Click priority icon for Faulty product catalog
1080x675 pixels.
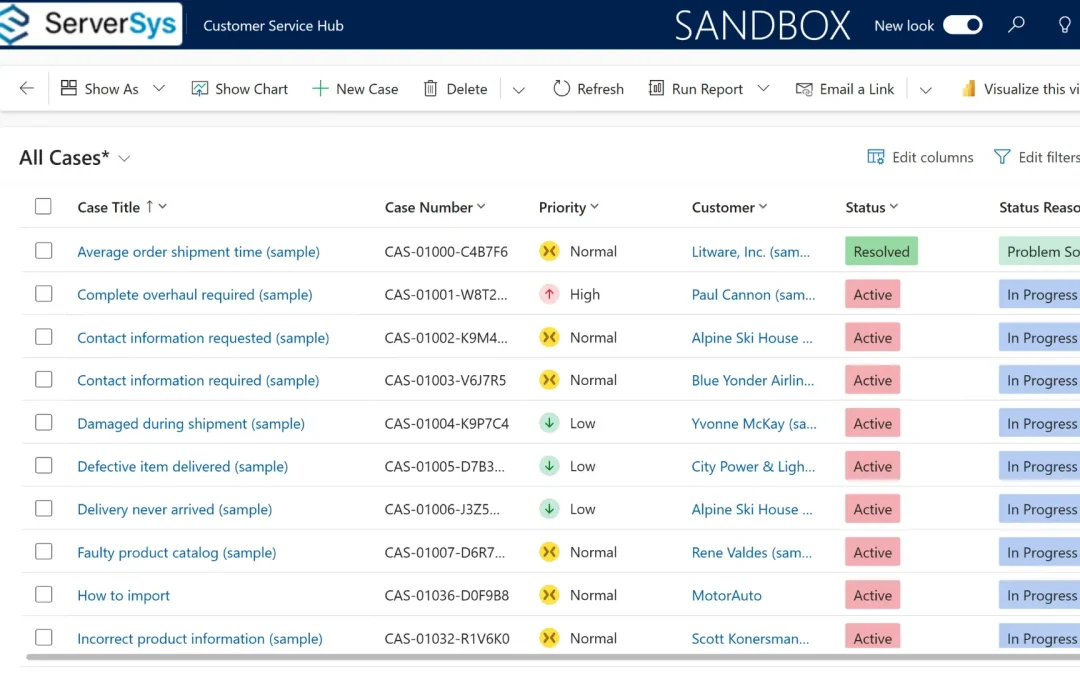(x=549, y=552)
